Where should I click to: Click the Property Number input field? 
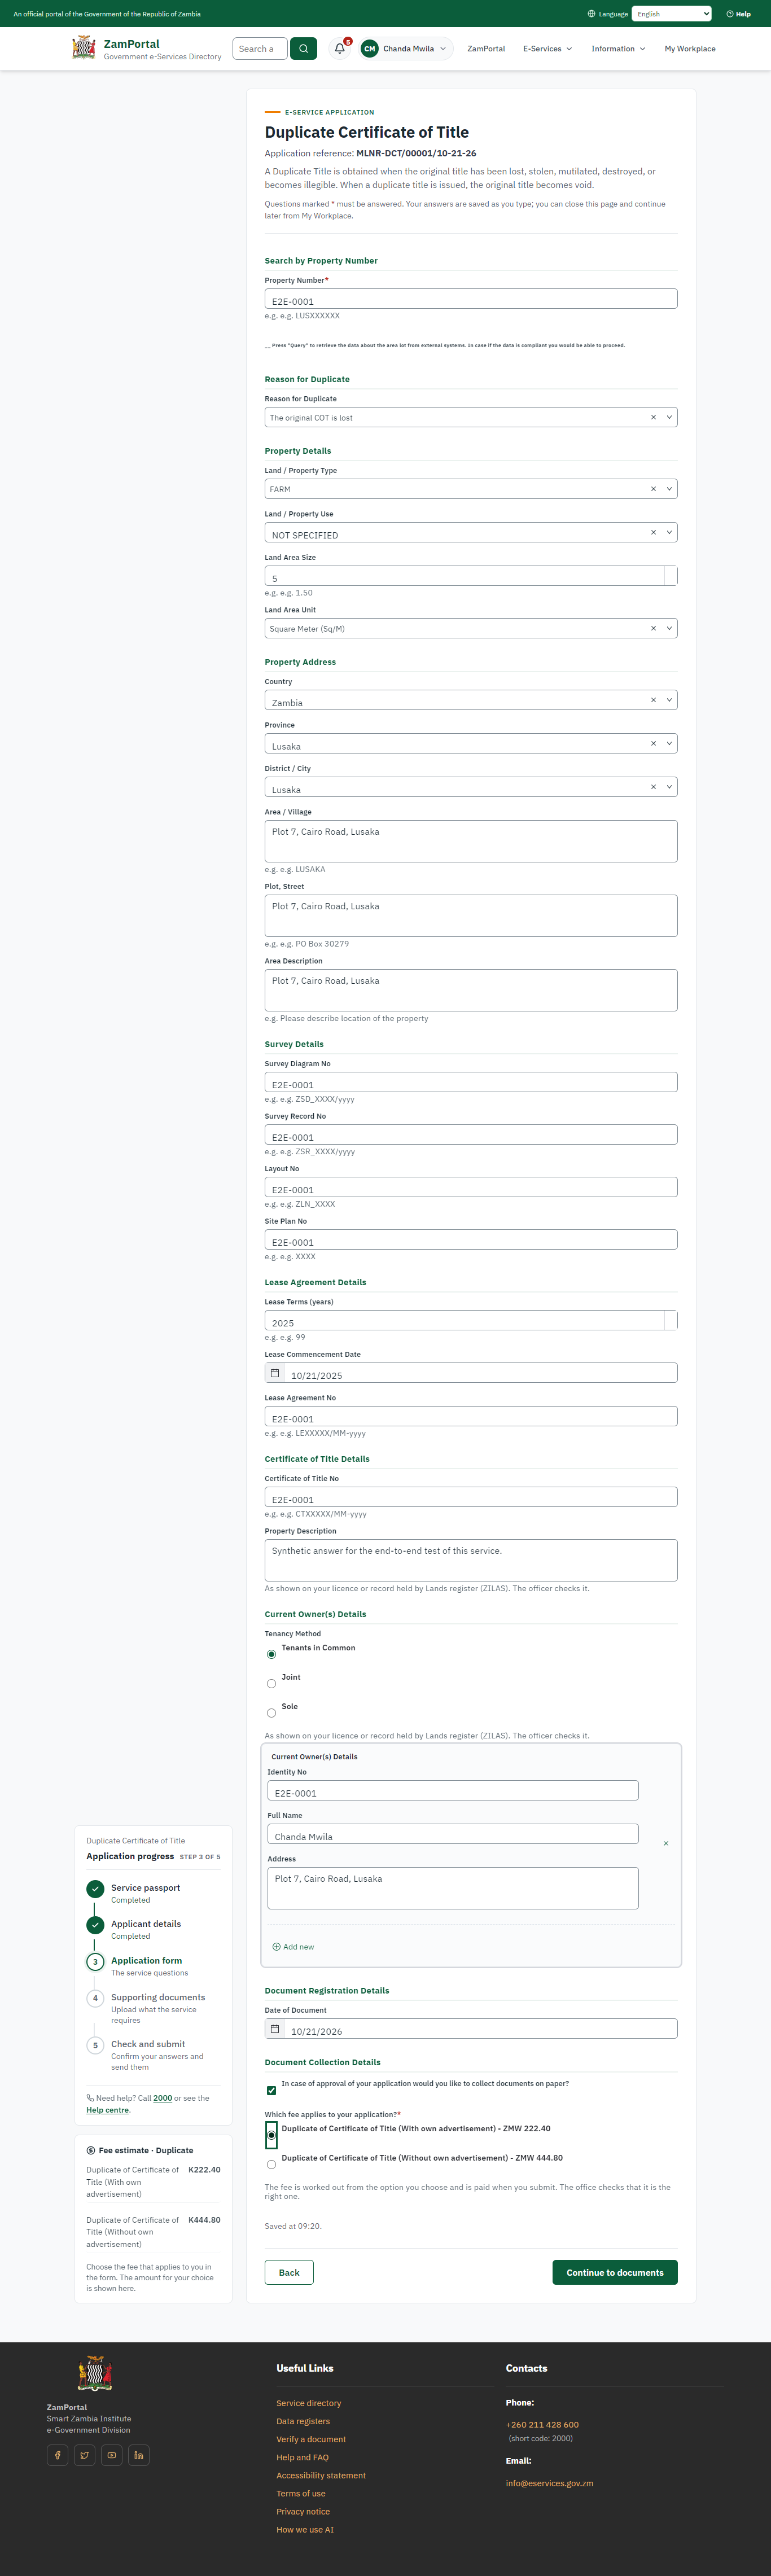click(x=471, y=299)
